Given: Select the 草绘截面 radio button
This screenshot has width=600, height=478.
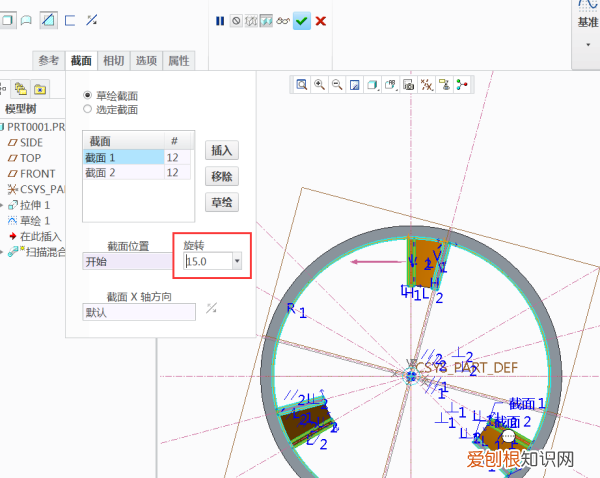Looking at the screenshot, I should [x=87, y=95].
